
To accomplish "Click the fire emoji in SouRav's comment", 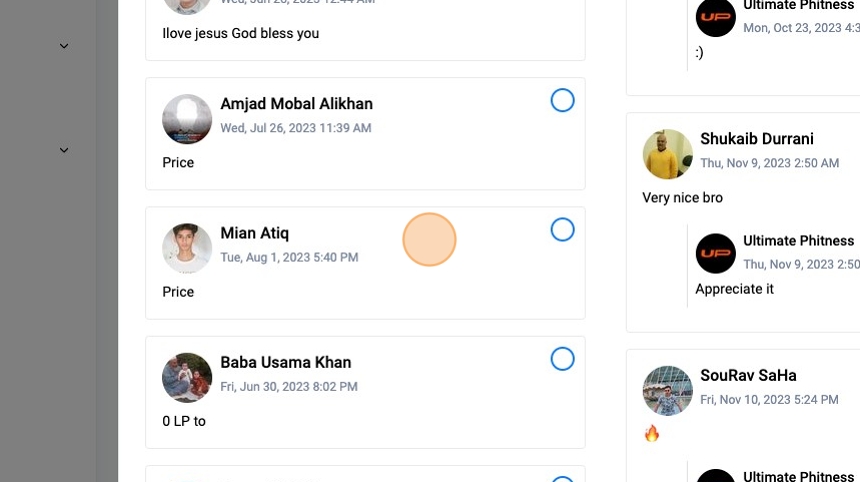I will point(652,433).
